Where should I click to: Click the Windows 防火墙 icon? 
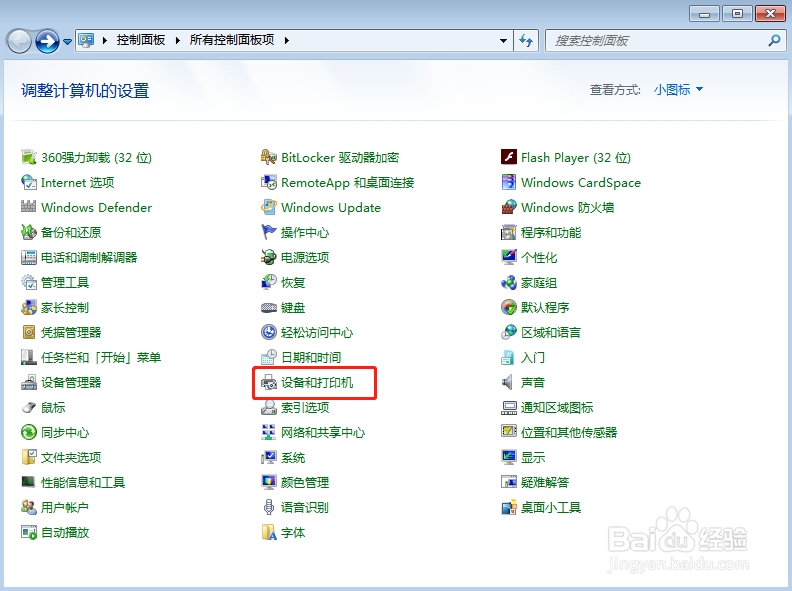point(509,207)
